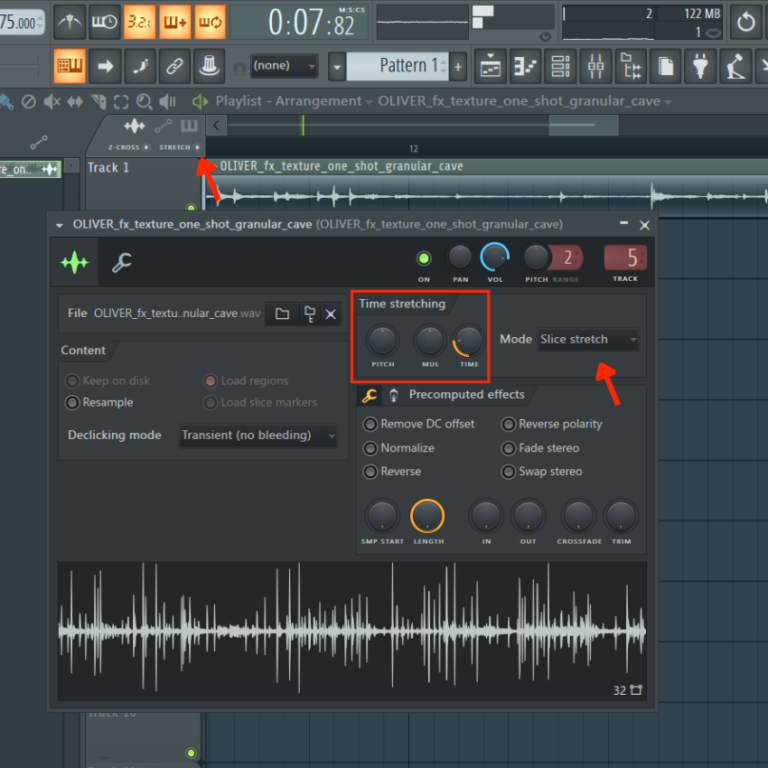
Task: Add a new pattern with plus button
Action: 458,66
